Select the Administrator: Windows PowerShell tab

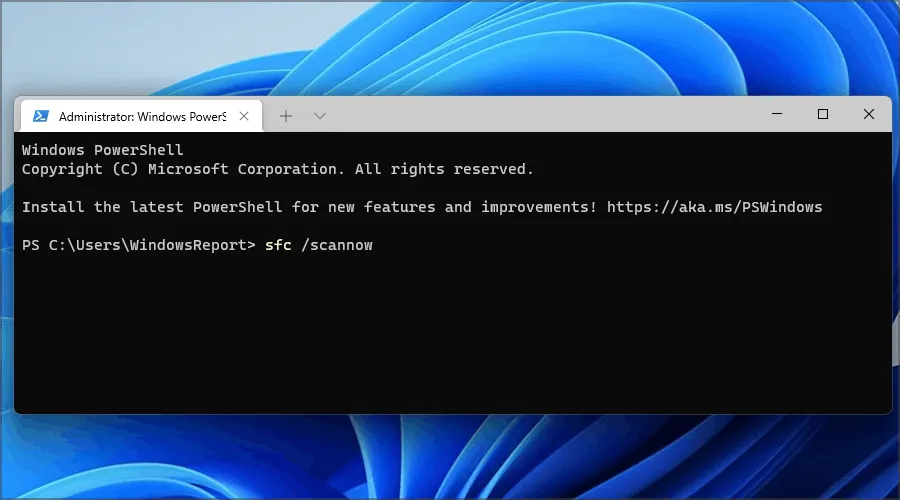140,116
